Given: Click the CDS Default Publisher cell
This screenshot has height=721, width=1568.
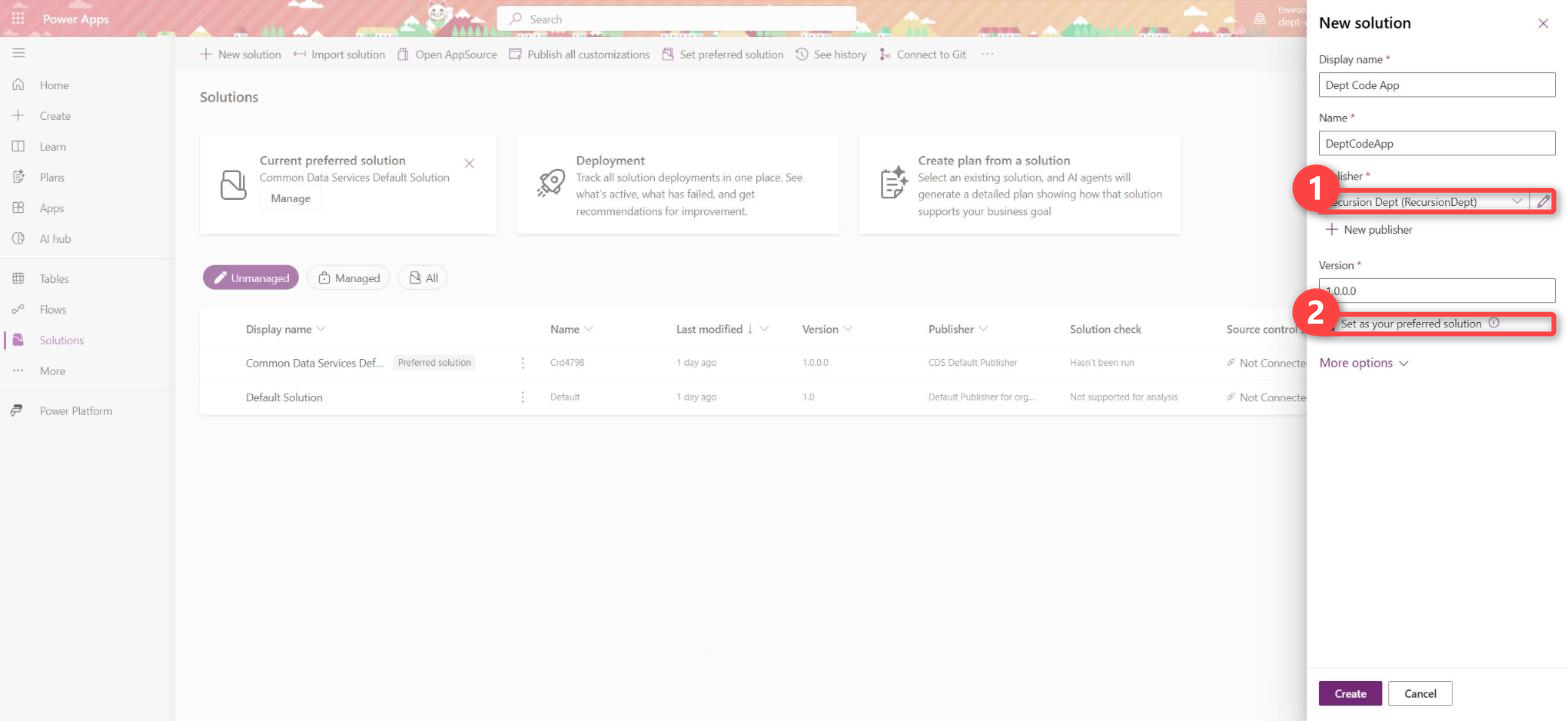Looking at the screenshot, I should click(973, 363).
